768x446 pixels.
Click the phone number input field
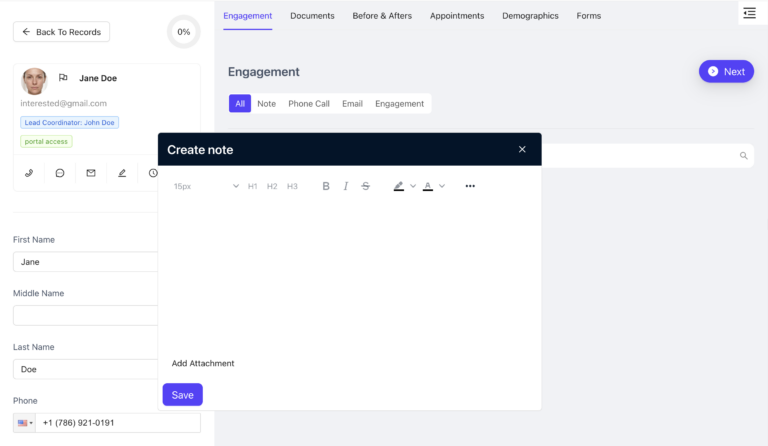[118, 423]
